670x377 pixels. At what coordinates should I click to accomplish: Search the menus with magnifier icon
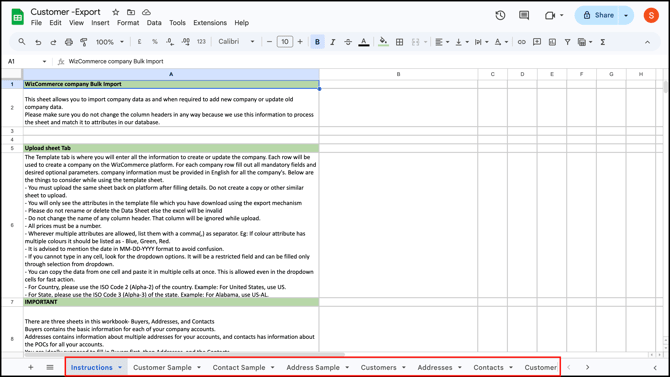tap(21, 41)
